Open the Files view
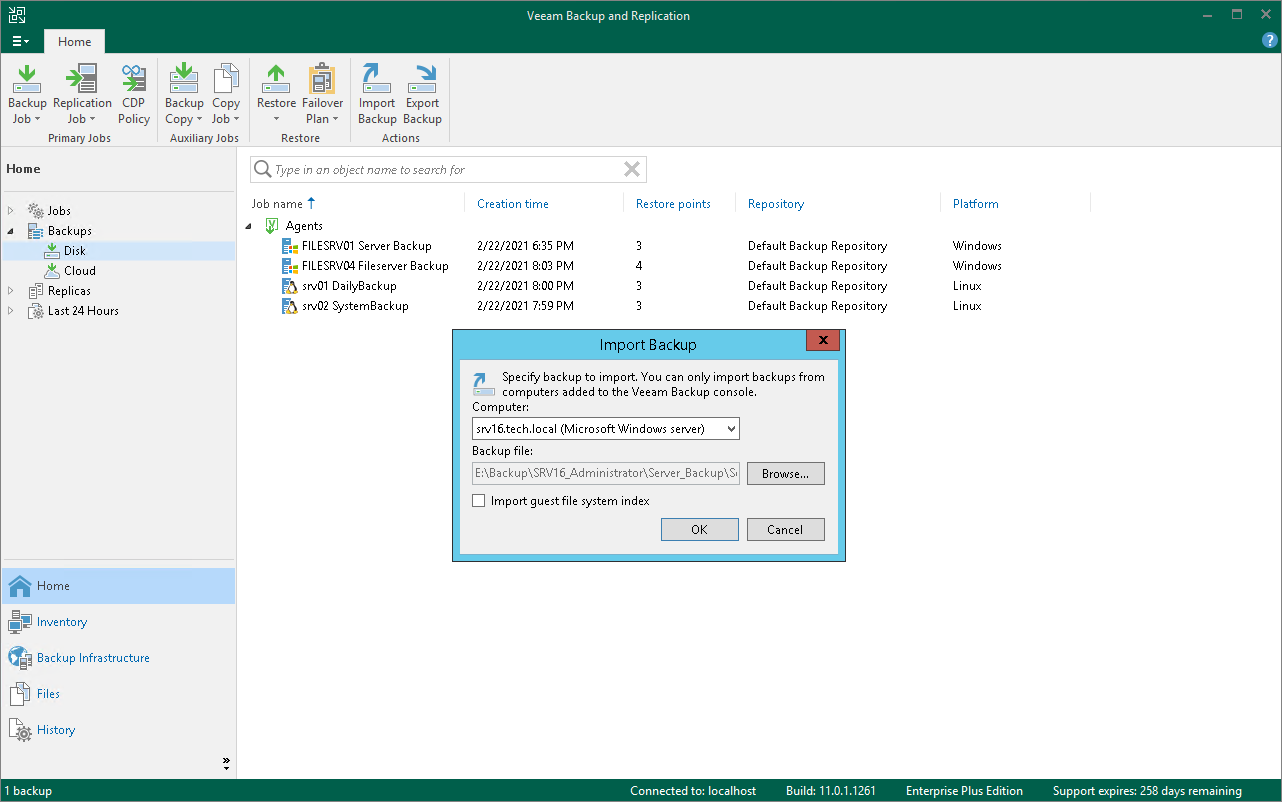The height and width of the screenshot is (802, 1282). [118, 694]
